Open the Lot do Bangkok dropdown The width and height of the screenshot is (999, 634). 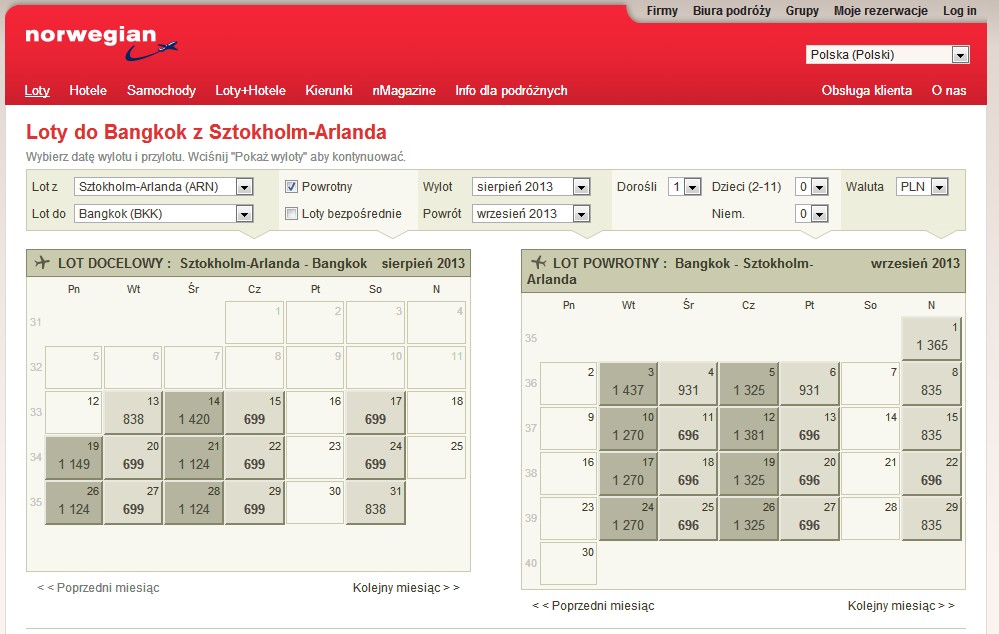point(164,213)
